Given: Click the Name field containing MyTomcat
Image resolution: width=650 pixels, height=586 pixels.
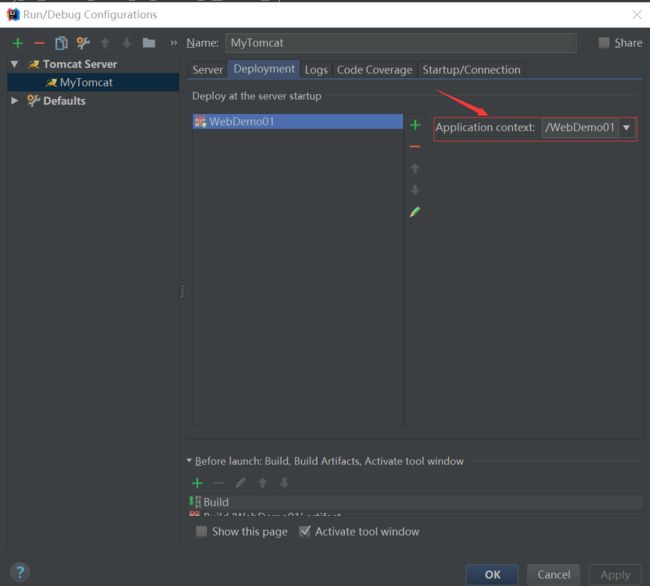Looking at the screenshot, I should tap(400, 43).
